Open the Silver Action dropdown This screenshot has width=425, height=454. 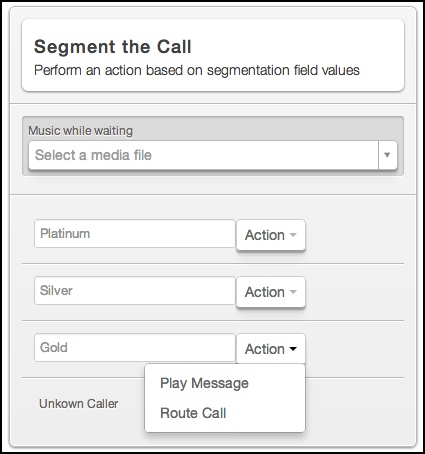coord(271,292)
